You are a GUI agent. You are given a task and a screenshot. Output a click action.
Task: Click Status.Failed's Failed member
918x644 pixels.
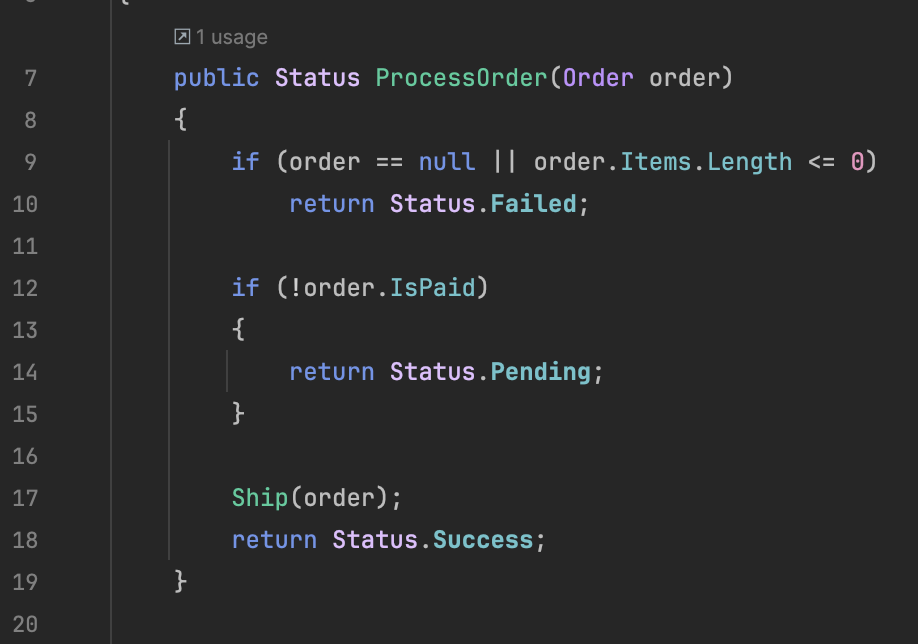tap(533, 204)
